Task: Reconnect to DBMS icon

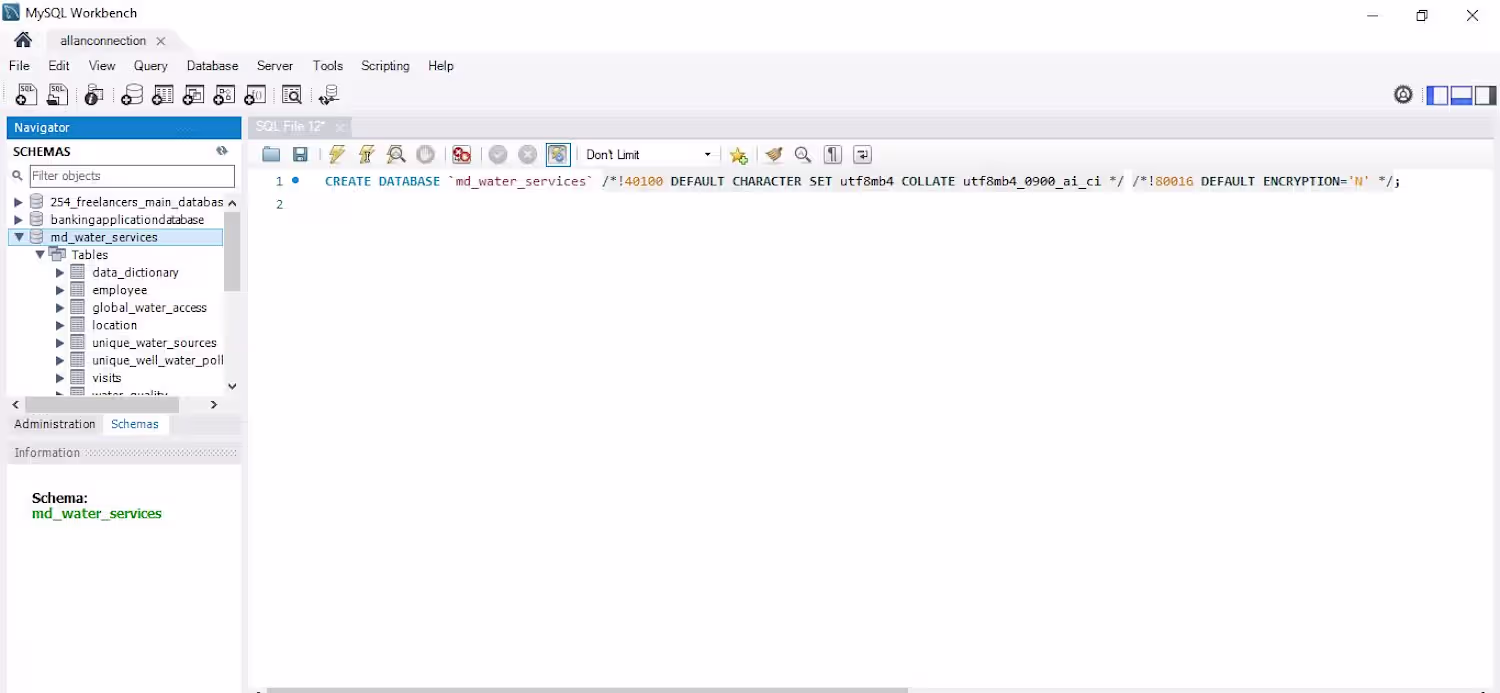Action: point(328,95)
